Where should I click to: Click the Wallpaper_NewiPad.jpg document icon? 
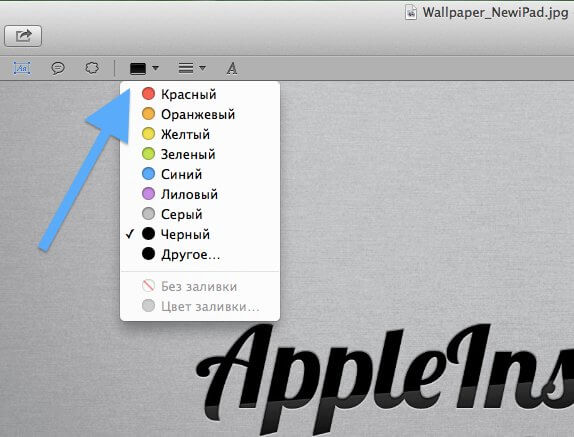click(411, 13)
